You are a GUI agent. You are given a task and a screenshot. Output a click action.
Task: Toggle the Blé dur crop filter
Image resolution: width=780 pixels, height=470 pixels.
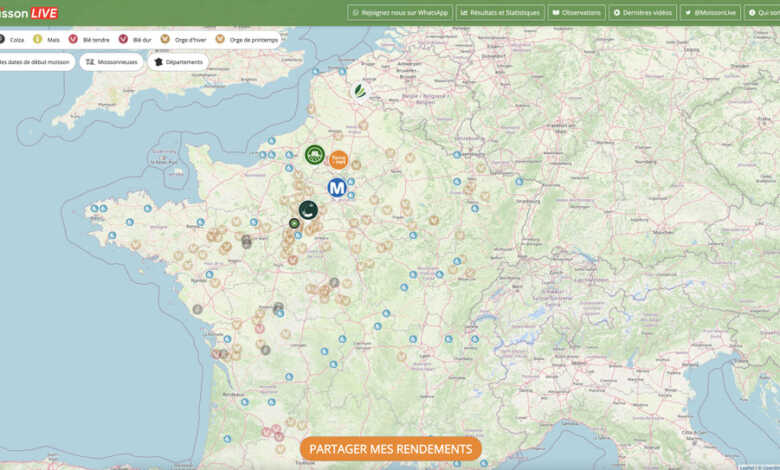135,39
